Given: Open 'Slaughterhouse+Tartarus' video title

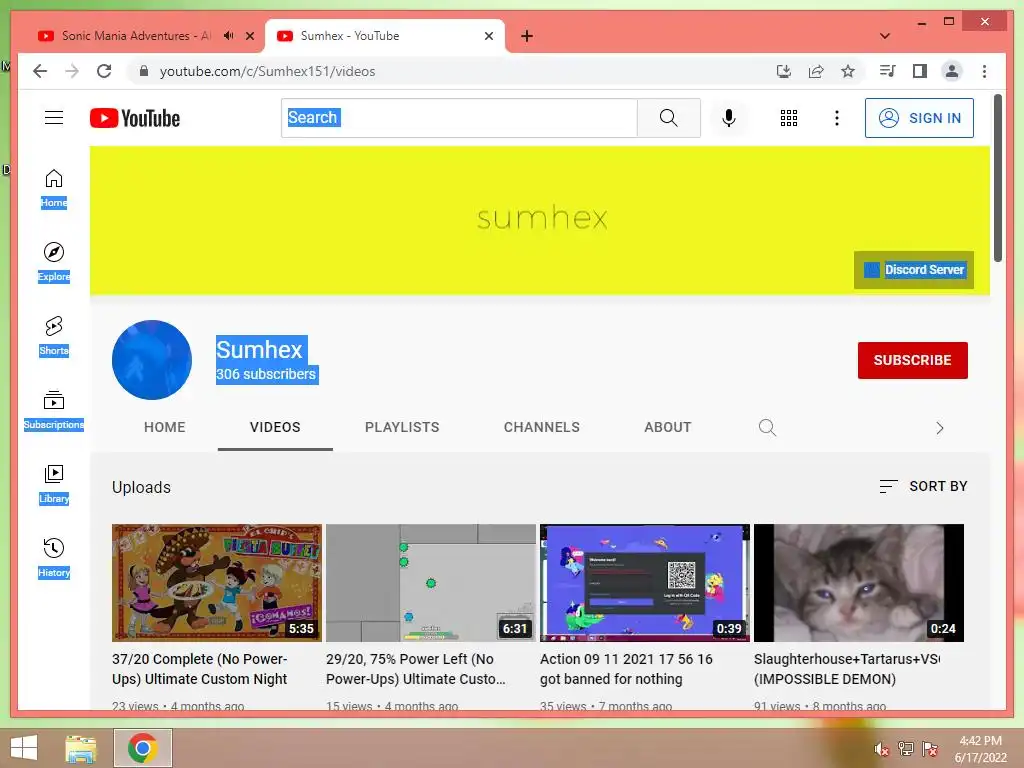Looking at the screenshot, I should pyautogui.click(x=847, y=669).
